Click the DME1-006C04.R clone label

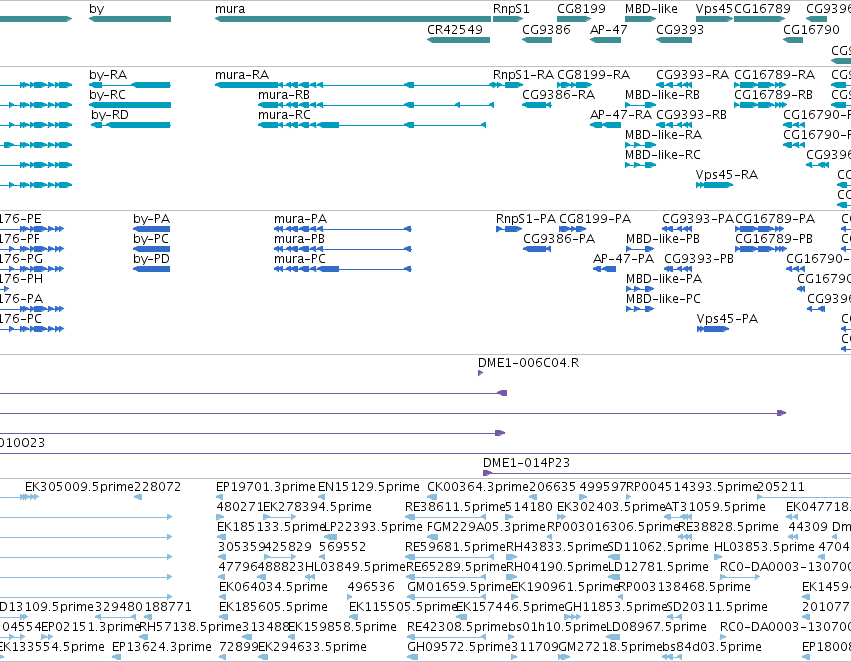pos(528,362)
